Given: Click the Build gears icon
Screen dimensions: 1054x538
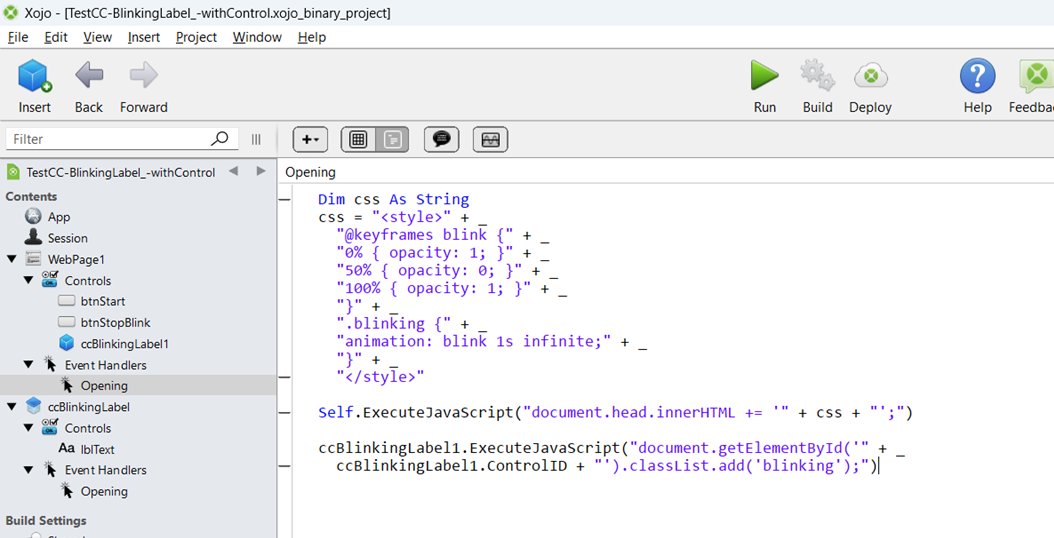Looking at the screenshot, I should click(x=817, y=75).
